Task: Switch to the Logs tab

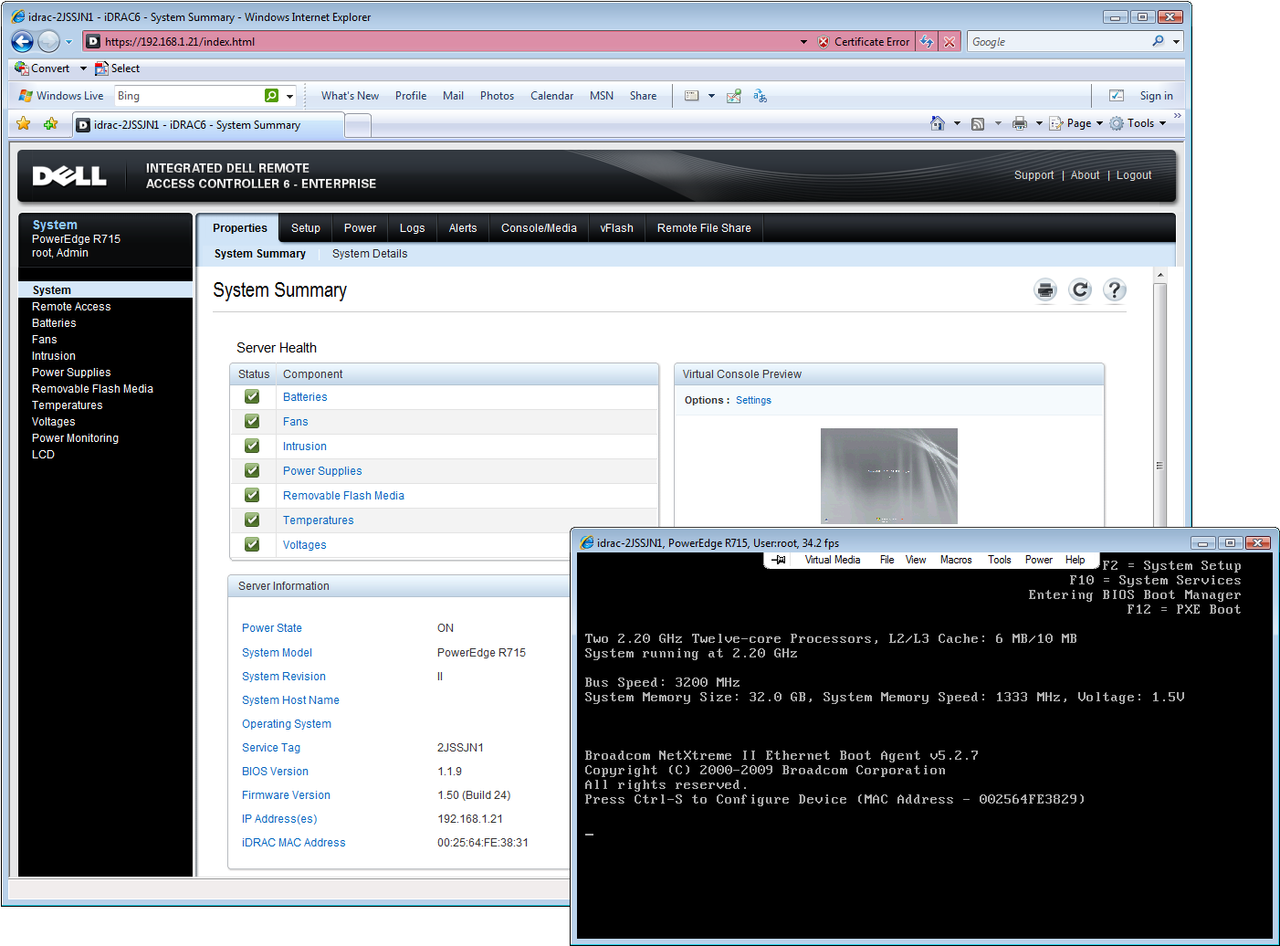Action: click(413, 228)
